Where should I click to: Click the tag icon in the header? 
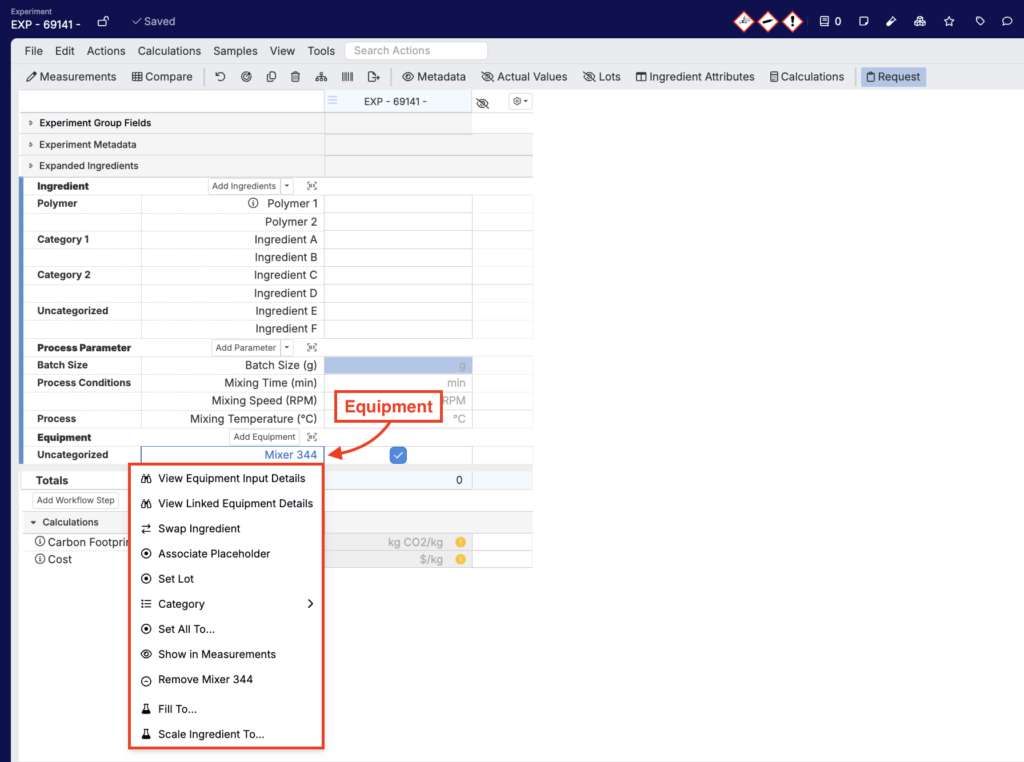pos(980,21)
